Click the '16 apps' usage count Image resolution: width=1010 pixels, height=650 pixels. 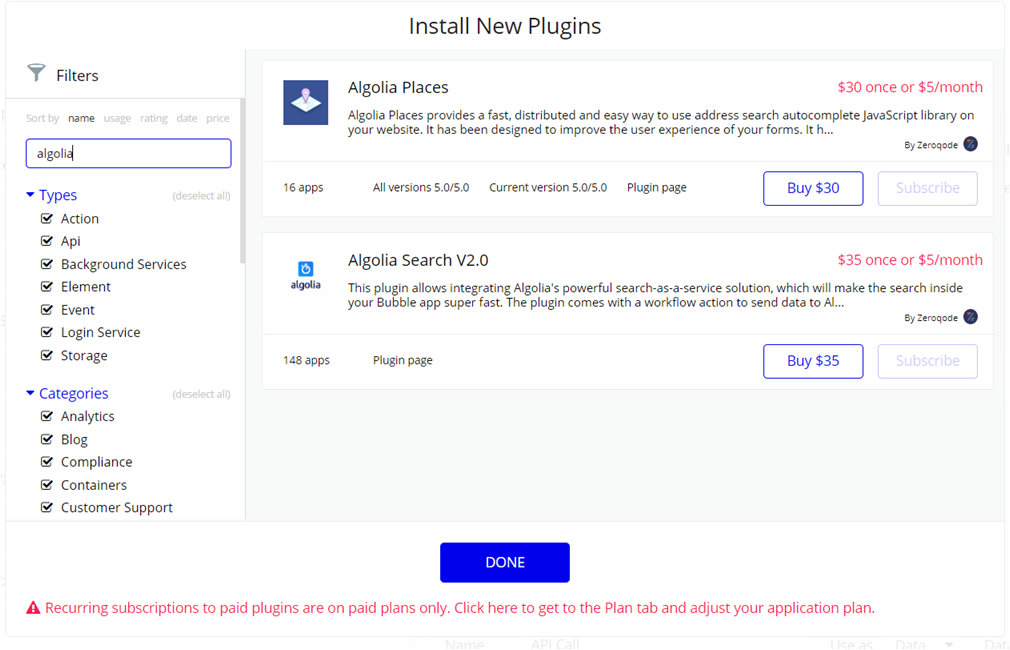click(303, 187)
